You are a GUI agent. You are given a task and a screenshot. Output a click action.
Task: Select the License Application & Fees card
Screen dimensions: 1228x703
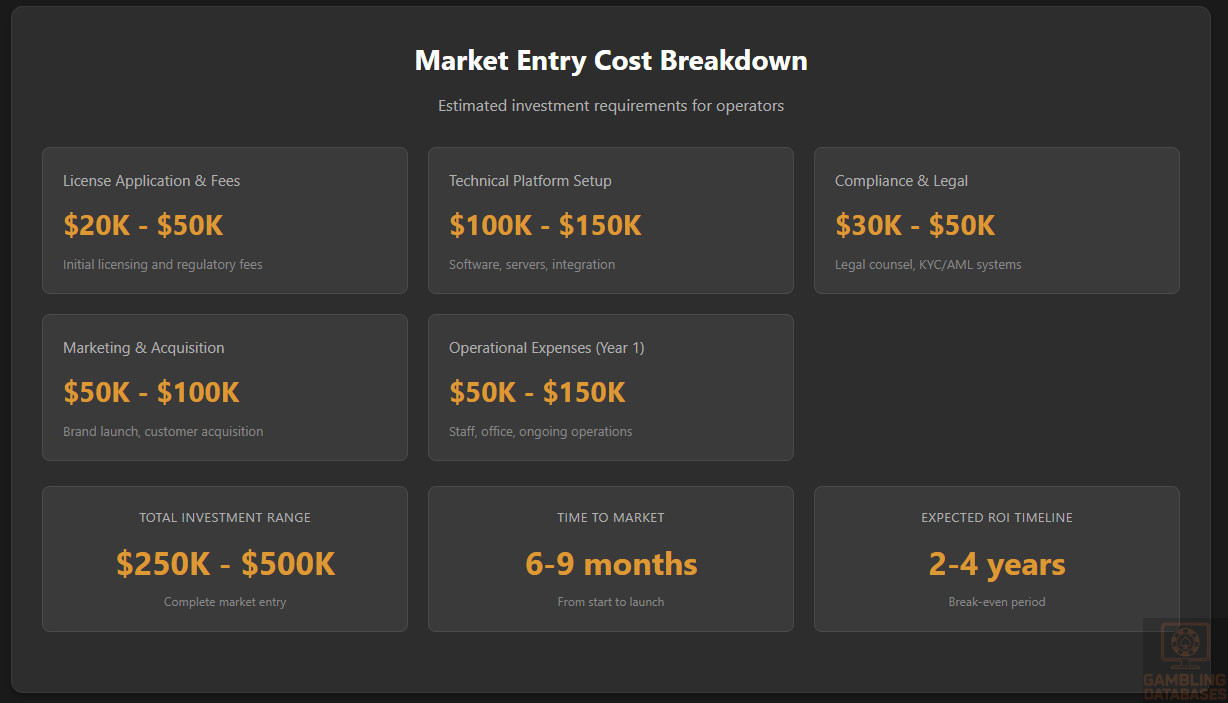click(x=224, y=220)
